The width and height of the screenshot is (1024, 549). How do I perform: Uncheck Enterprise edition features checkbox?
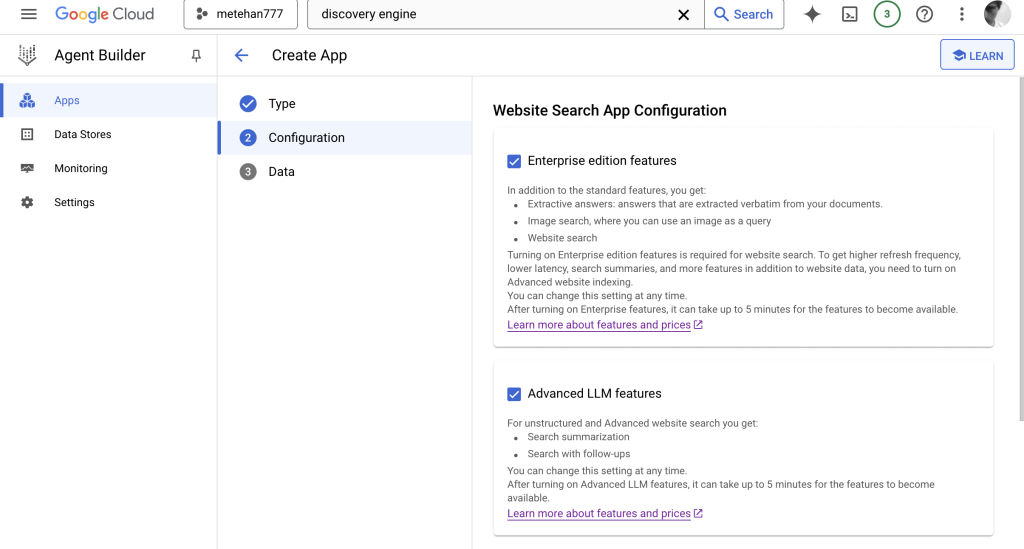[514, 161]
